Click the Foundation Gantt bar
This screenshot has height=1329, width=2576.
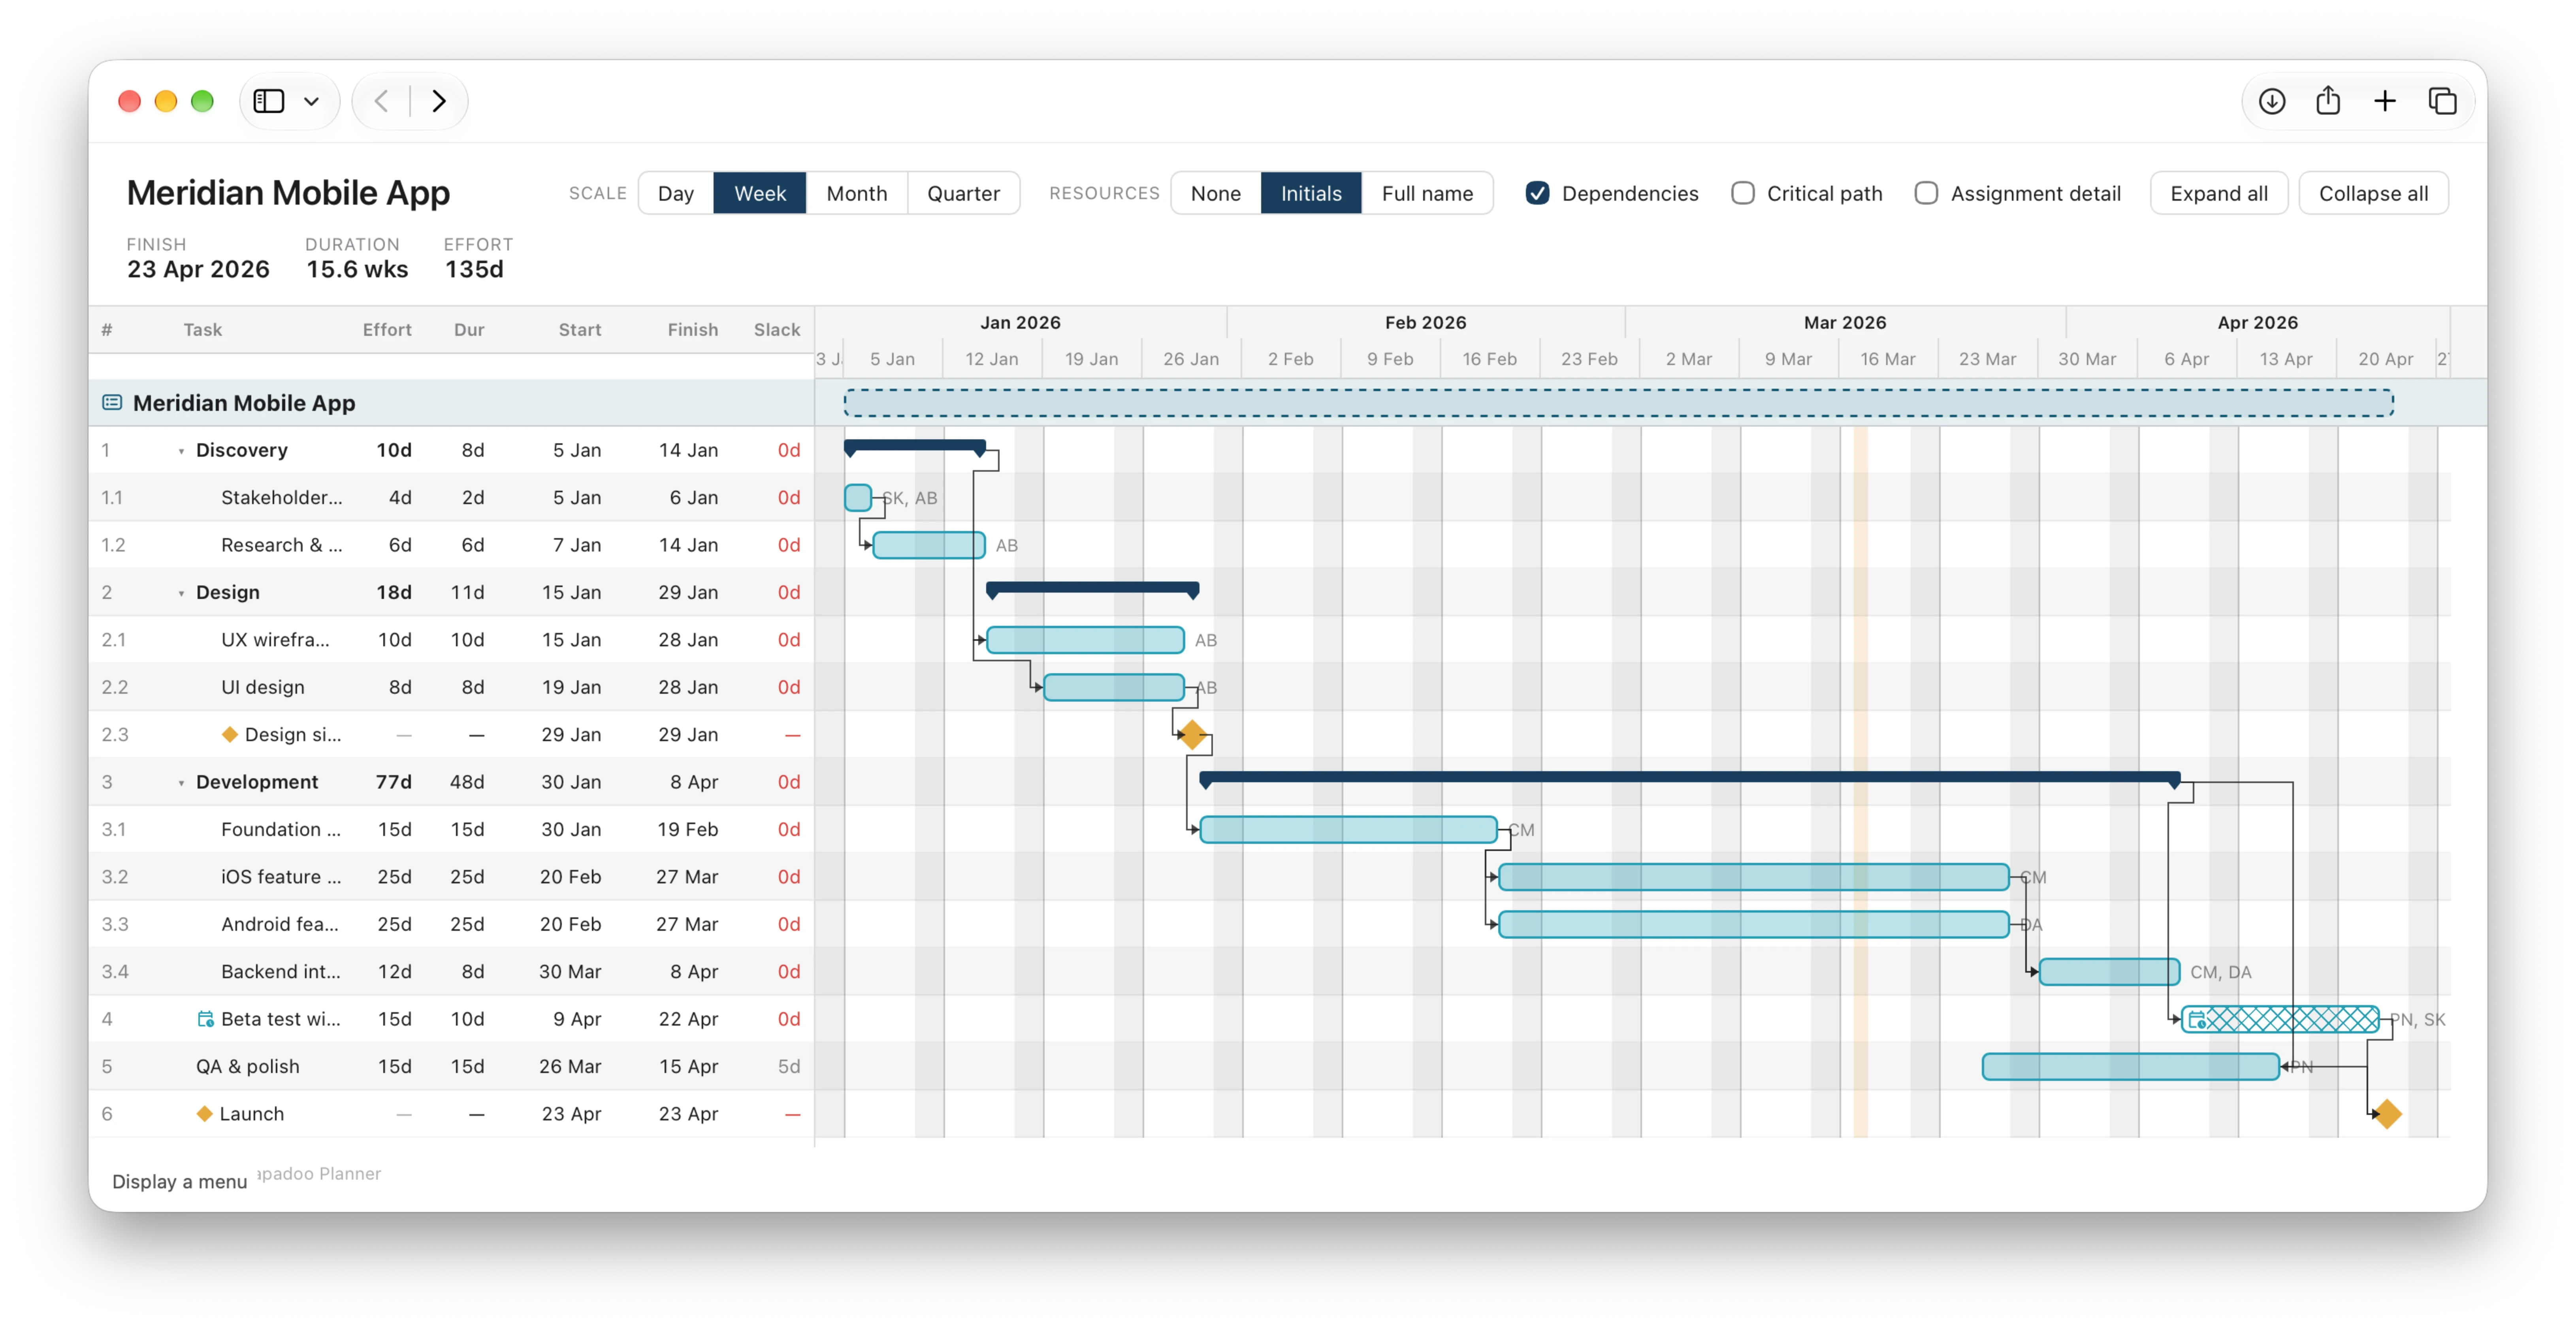[1348, 829]
